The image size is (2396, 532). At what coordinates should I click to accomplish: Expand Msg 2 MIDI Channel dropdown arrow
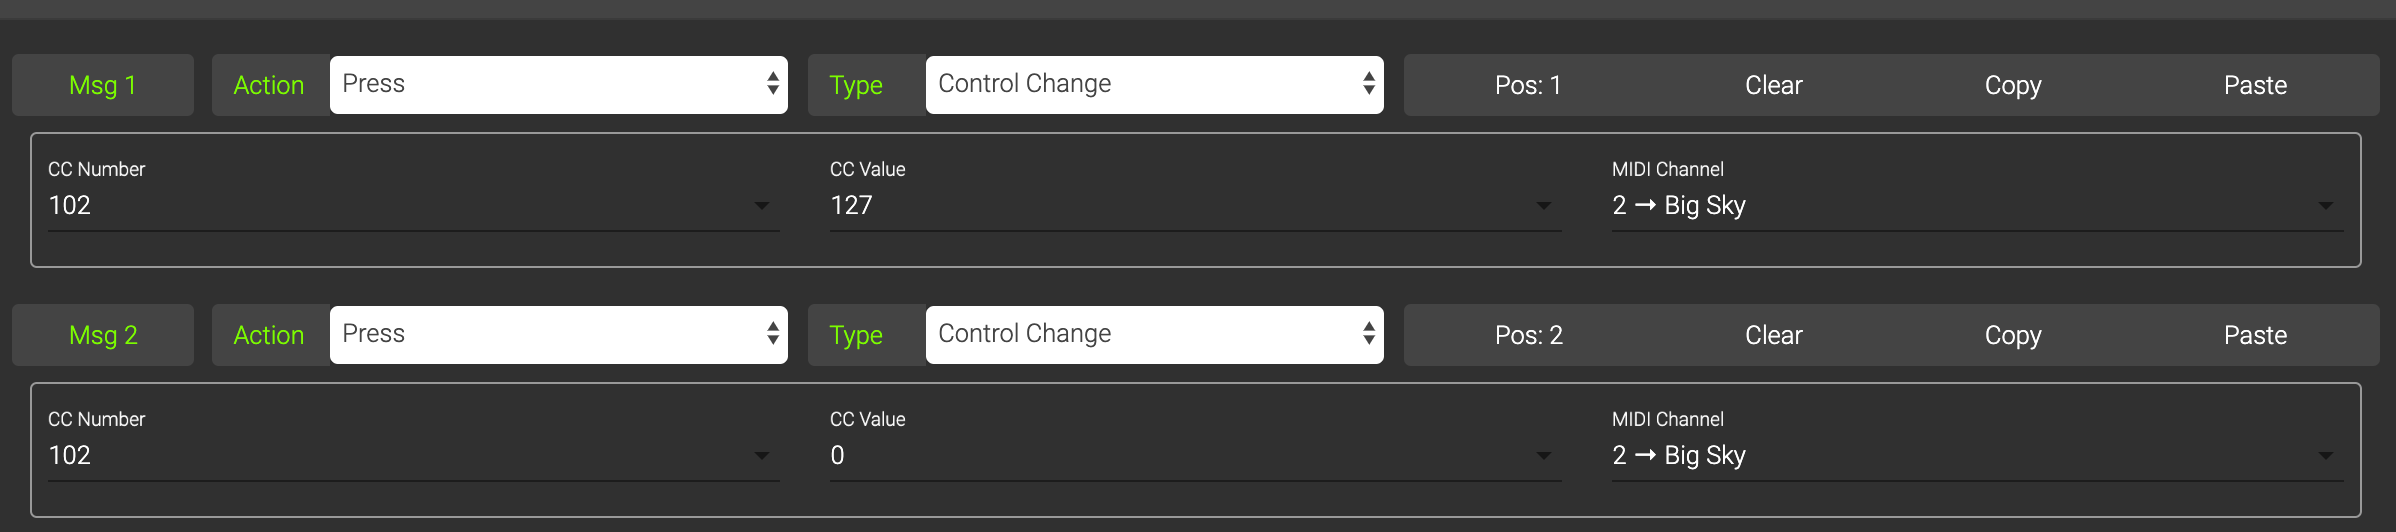[x=2326, y=456]
